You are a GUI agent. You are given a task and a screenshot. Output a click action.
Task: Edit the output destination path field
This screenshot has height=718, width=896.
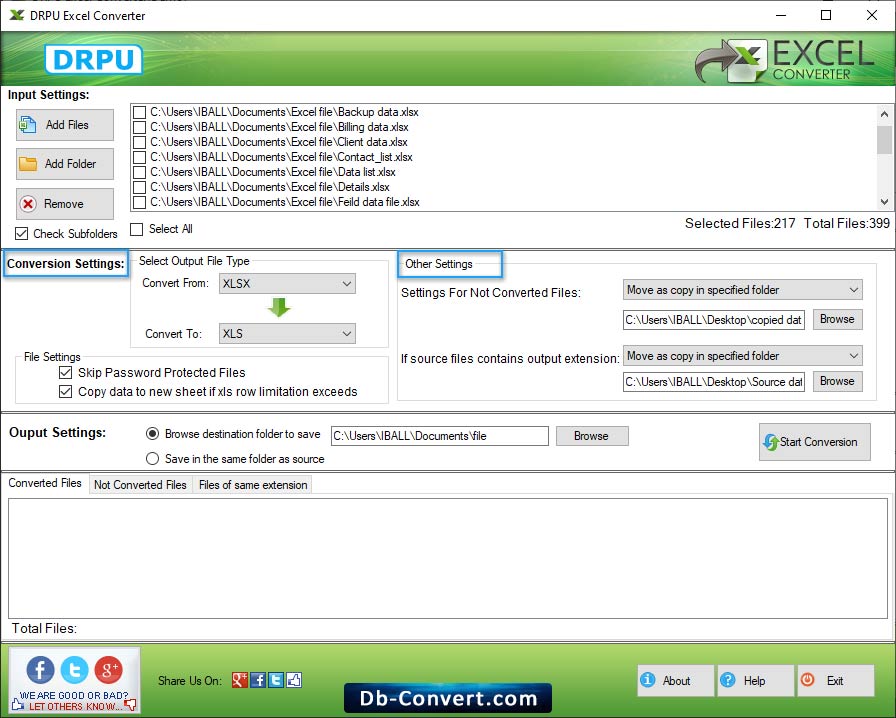(440, 436)
